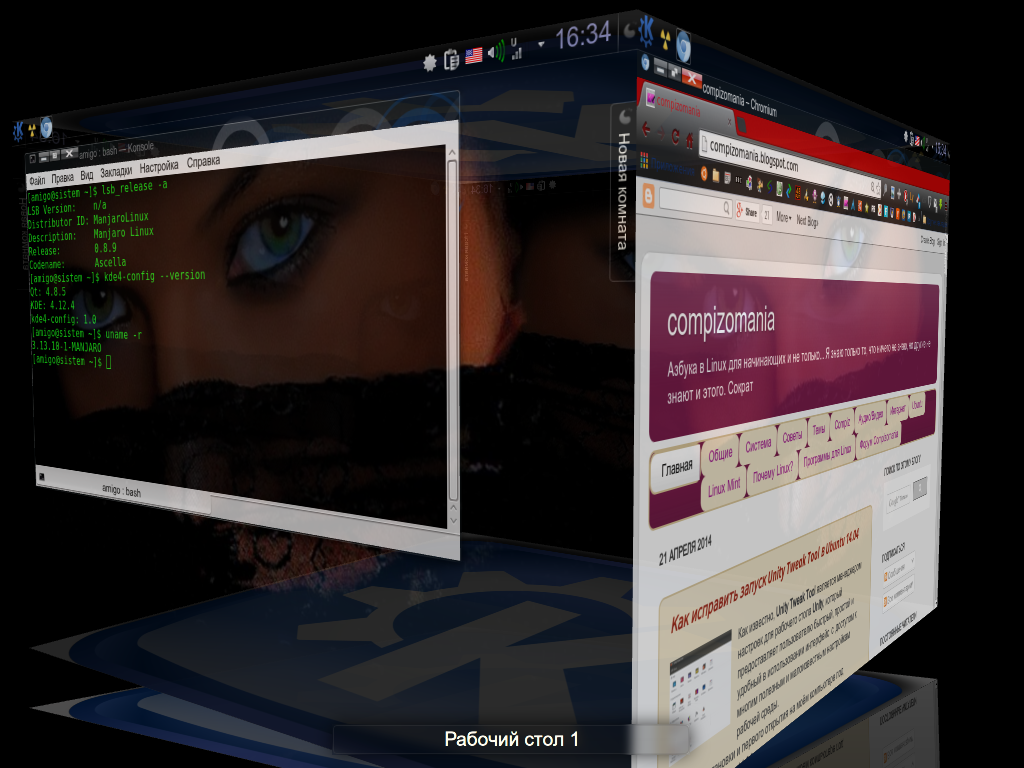Image resolution: width=1024 pixels, height=768 pixels.
Task: Click Chromium home button
Action: [x=689, y=141]
